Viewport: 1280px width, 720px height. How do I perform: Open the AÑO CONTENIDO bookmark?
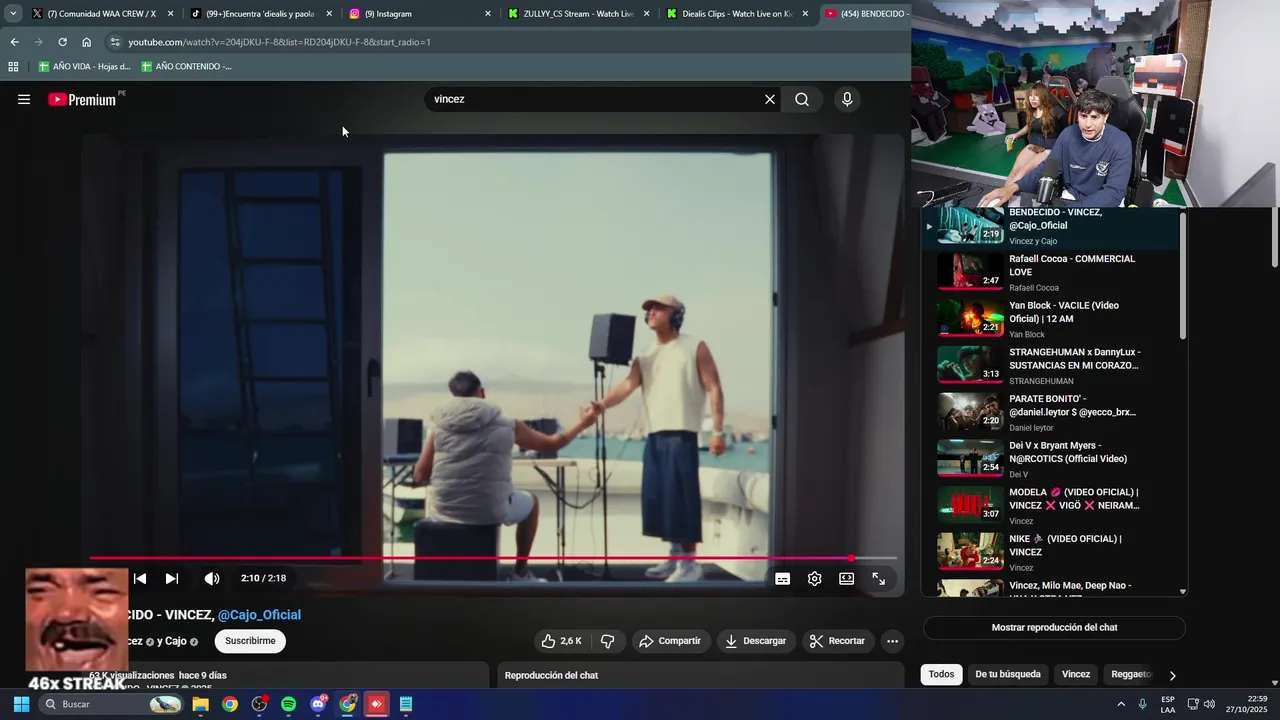(186, 67)
